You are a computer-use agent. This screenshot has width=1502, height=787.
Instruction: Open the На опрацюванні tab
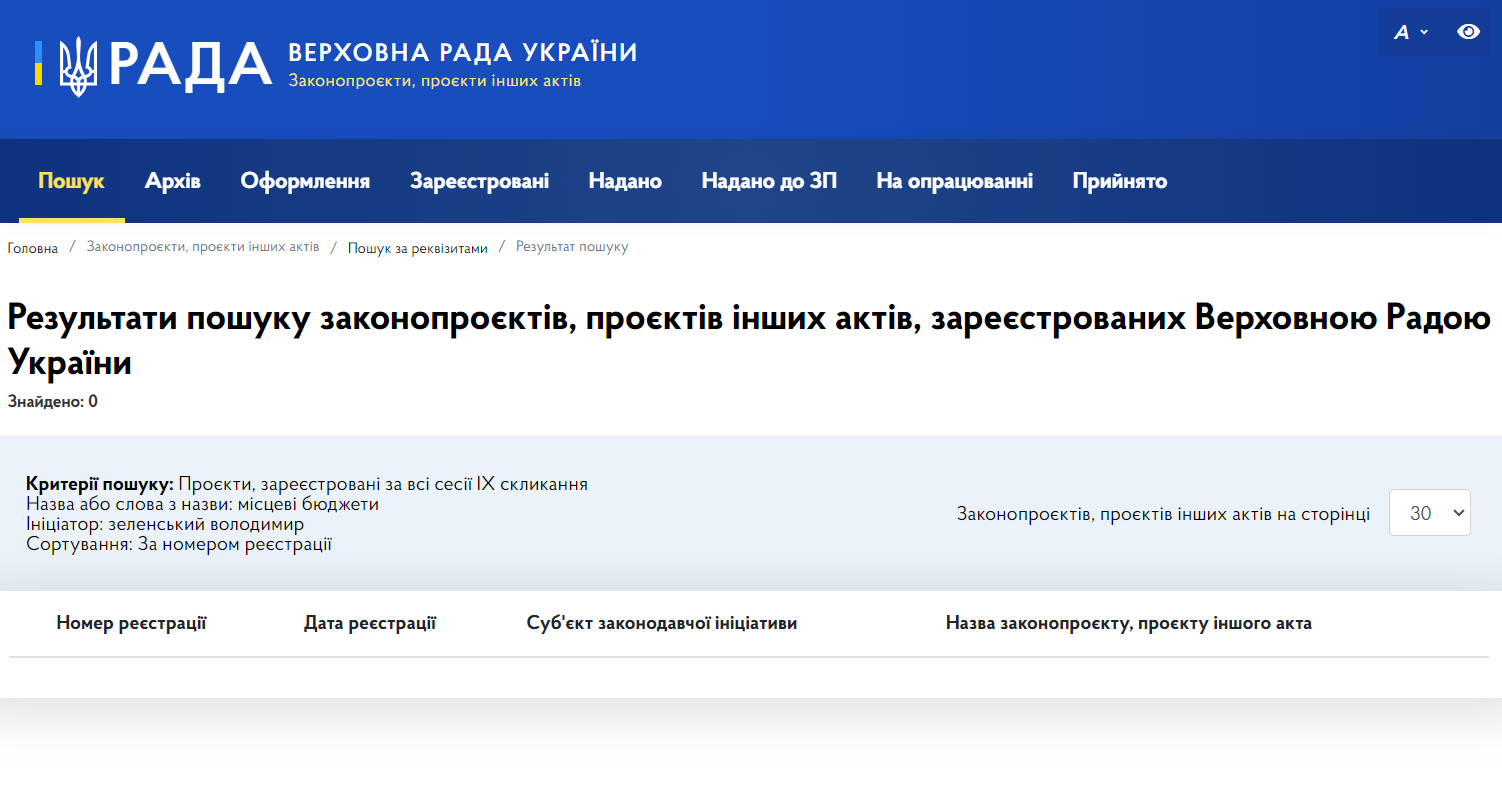[x=955, y=181]
